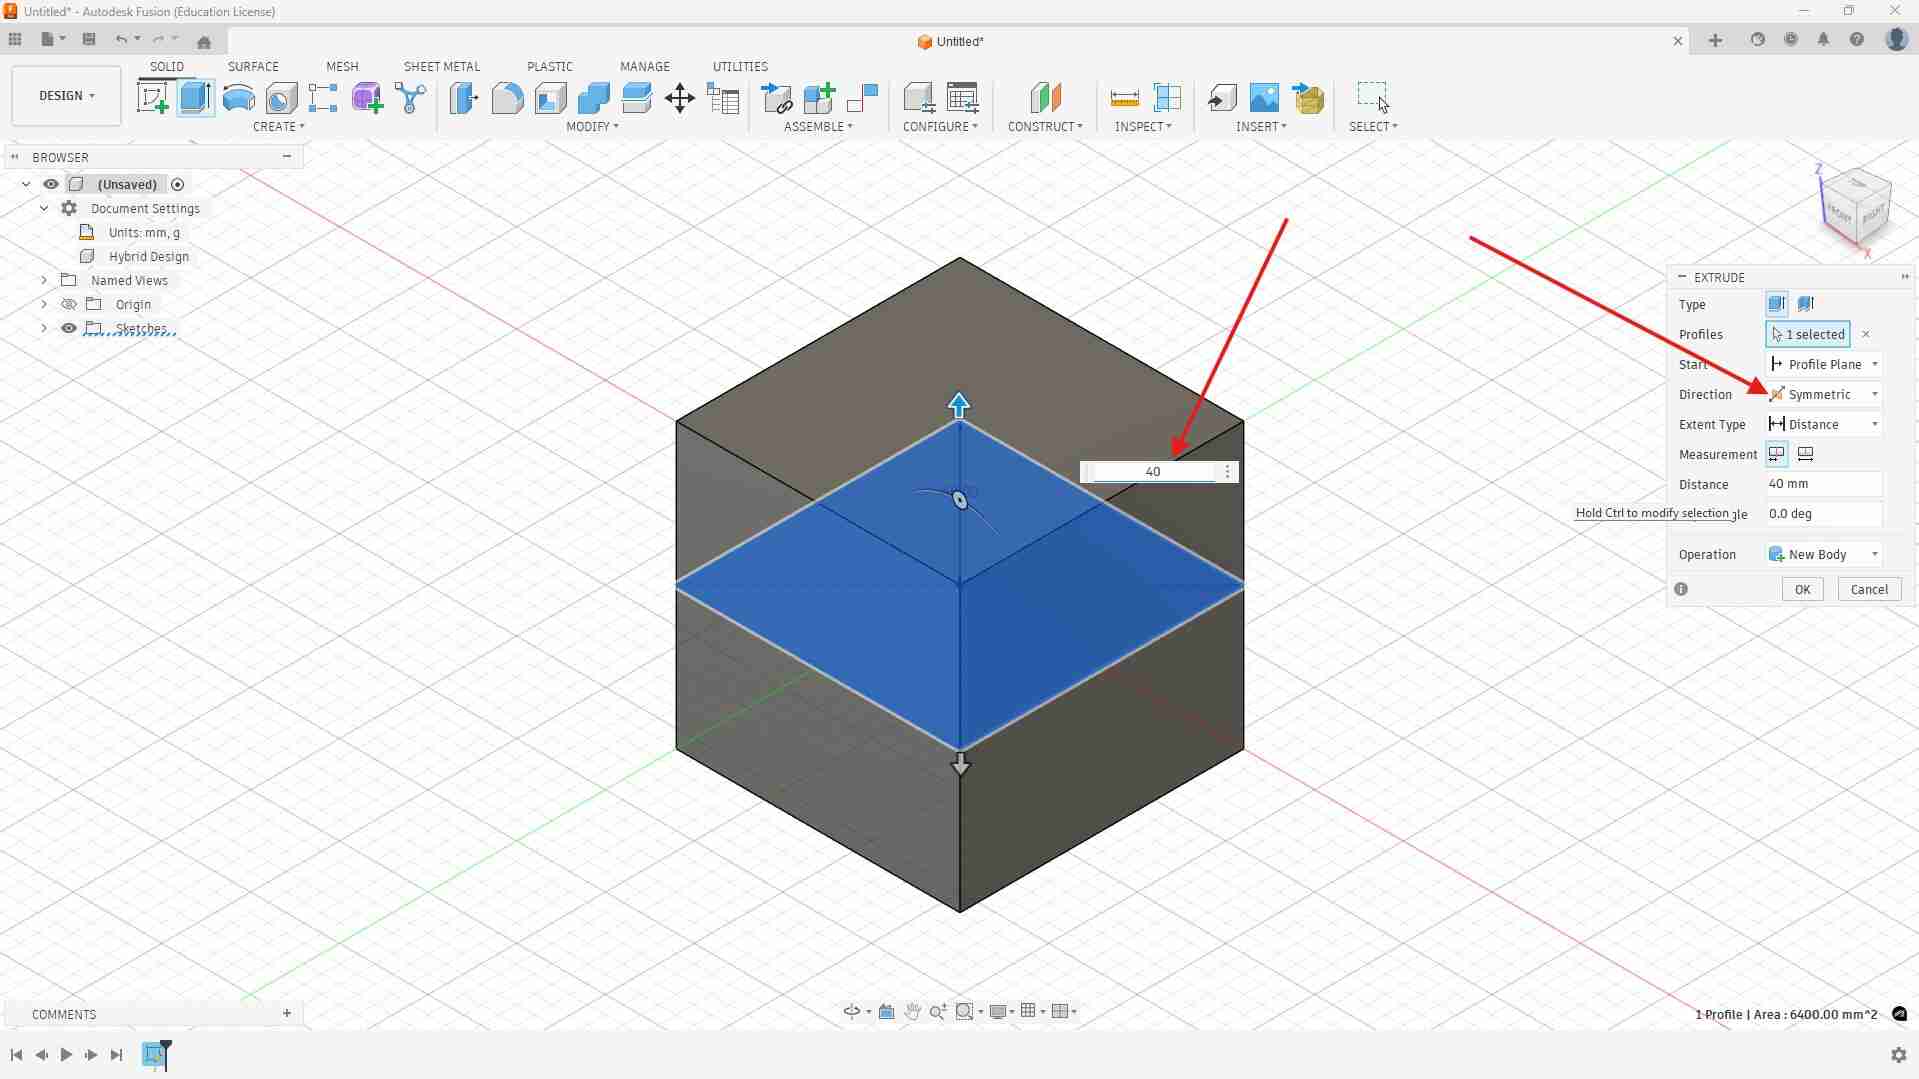
Task: Click the taper angle field showing 0.0 deg
Action: 1824,514
